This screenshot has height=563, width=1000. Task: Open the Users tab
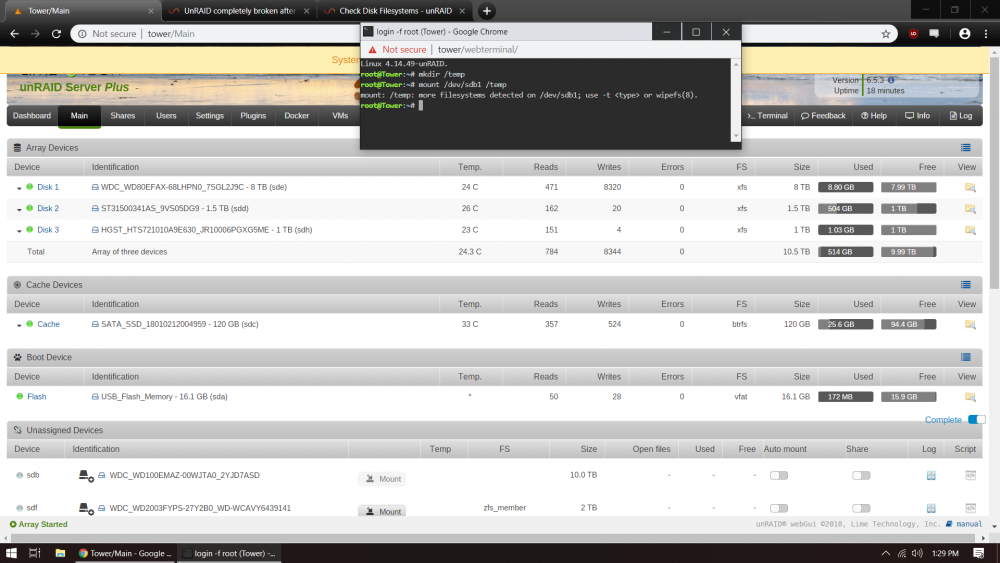pyautogui.click(x=166, y=116)
